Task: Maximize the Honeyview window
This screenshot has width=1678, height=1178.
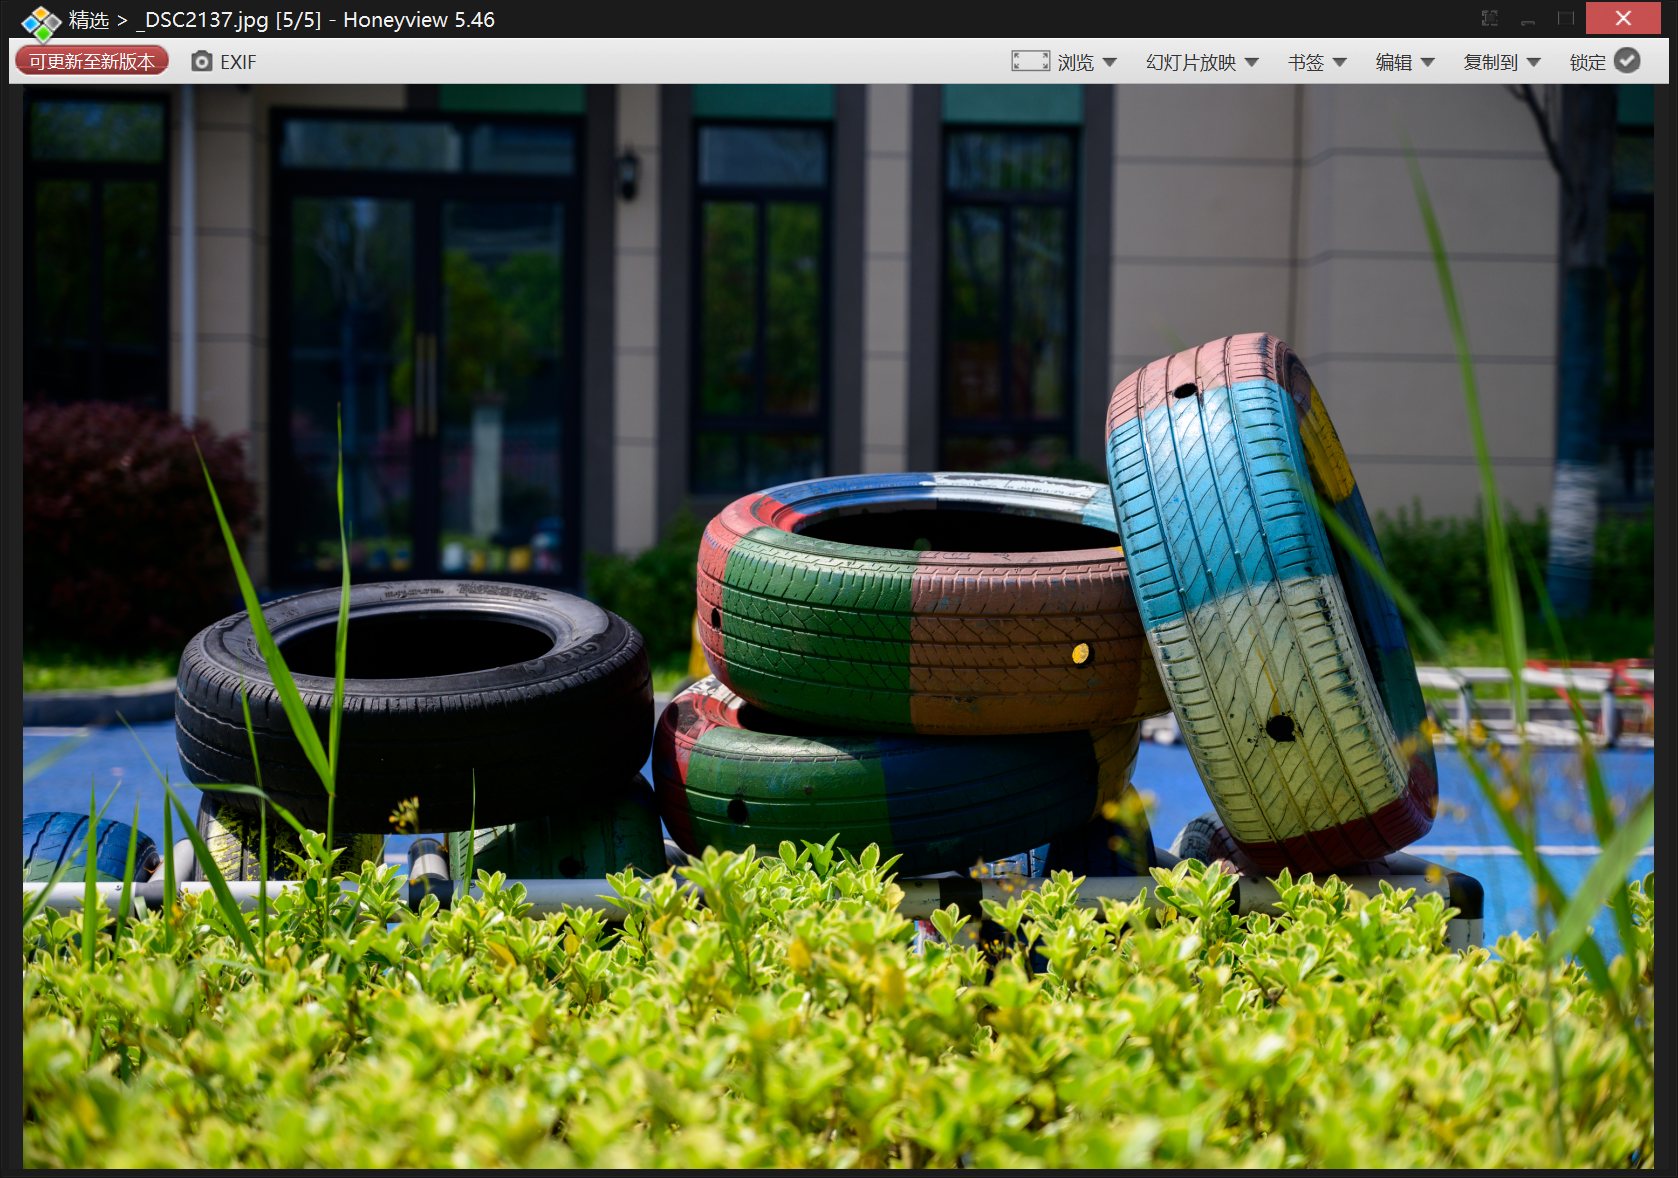Action: tap(1566, 18)
